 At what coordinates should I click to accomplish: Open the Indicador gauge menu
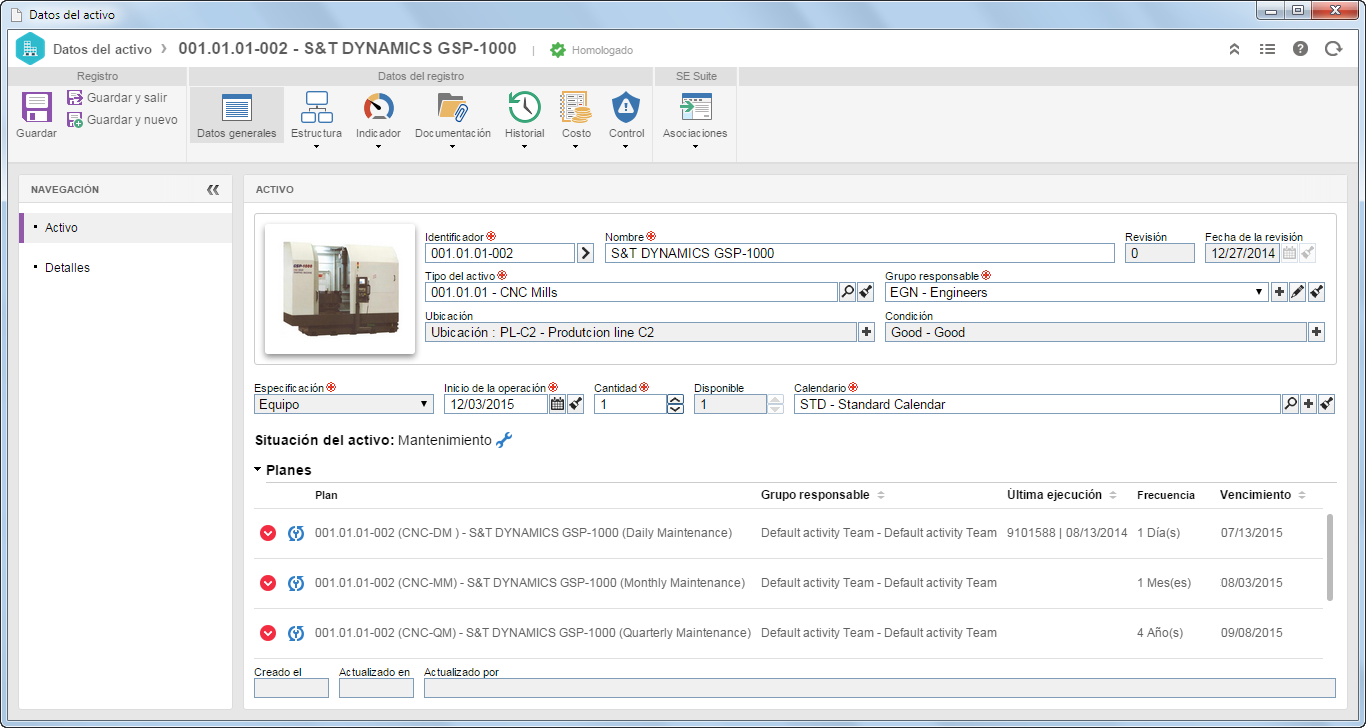[378, 115]
